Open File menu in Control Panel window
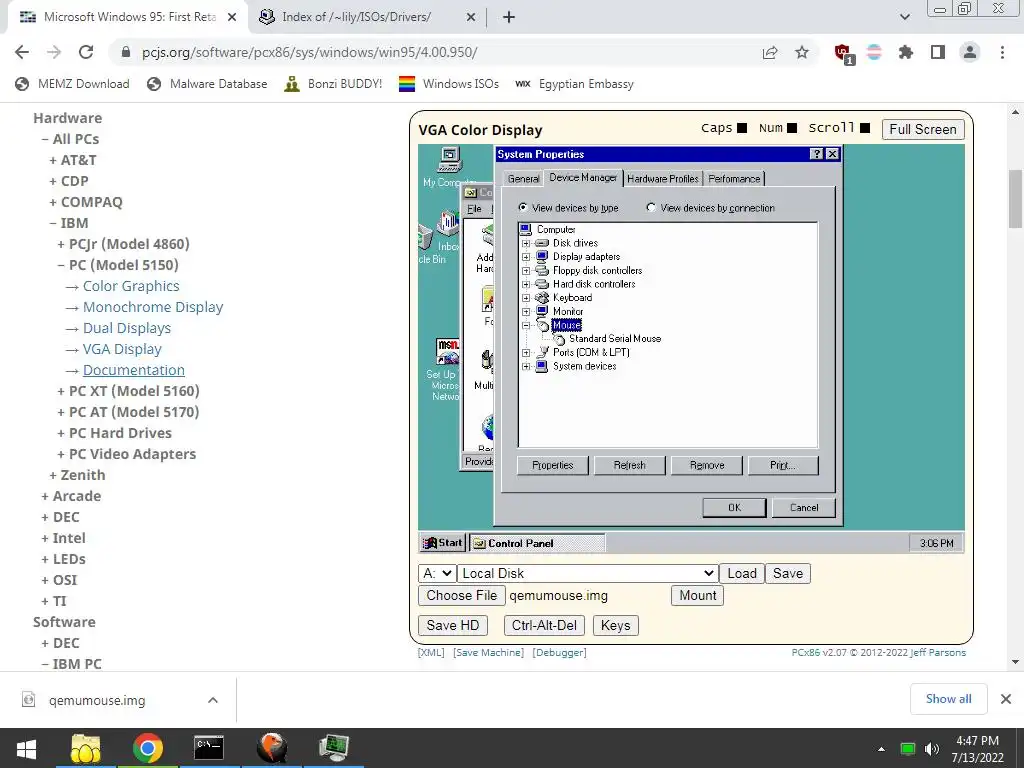 [x=474, y=209]
